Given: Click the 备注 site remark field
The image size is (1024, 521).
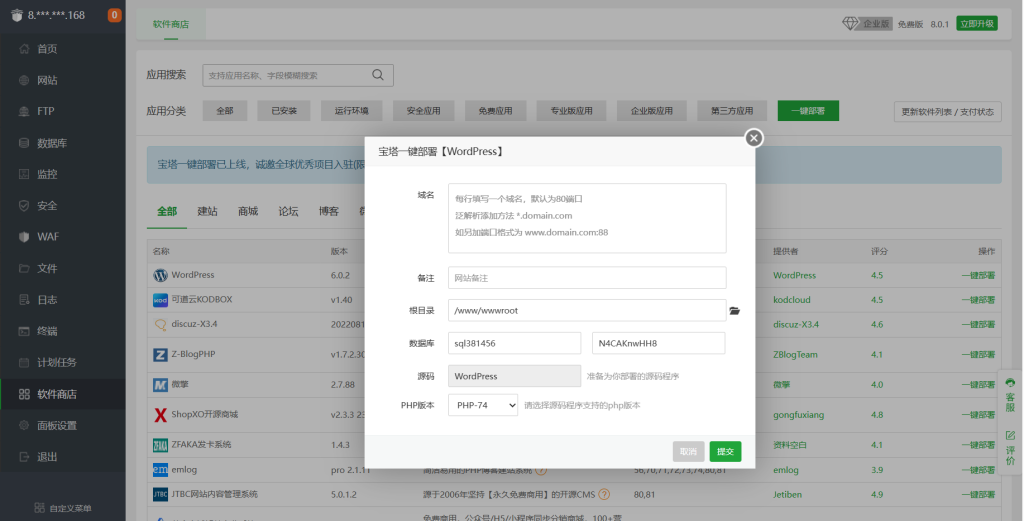Looking at the screenshot, I should (x=587, y=277).
